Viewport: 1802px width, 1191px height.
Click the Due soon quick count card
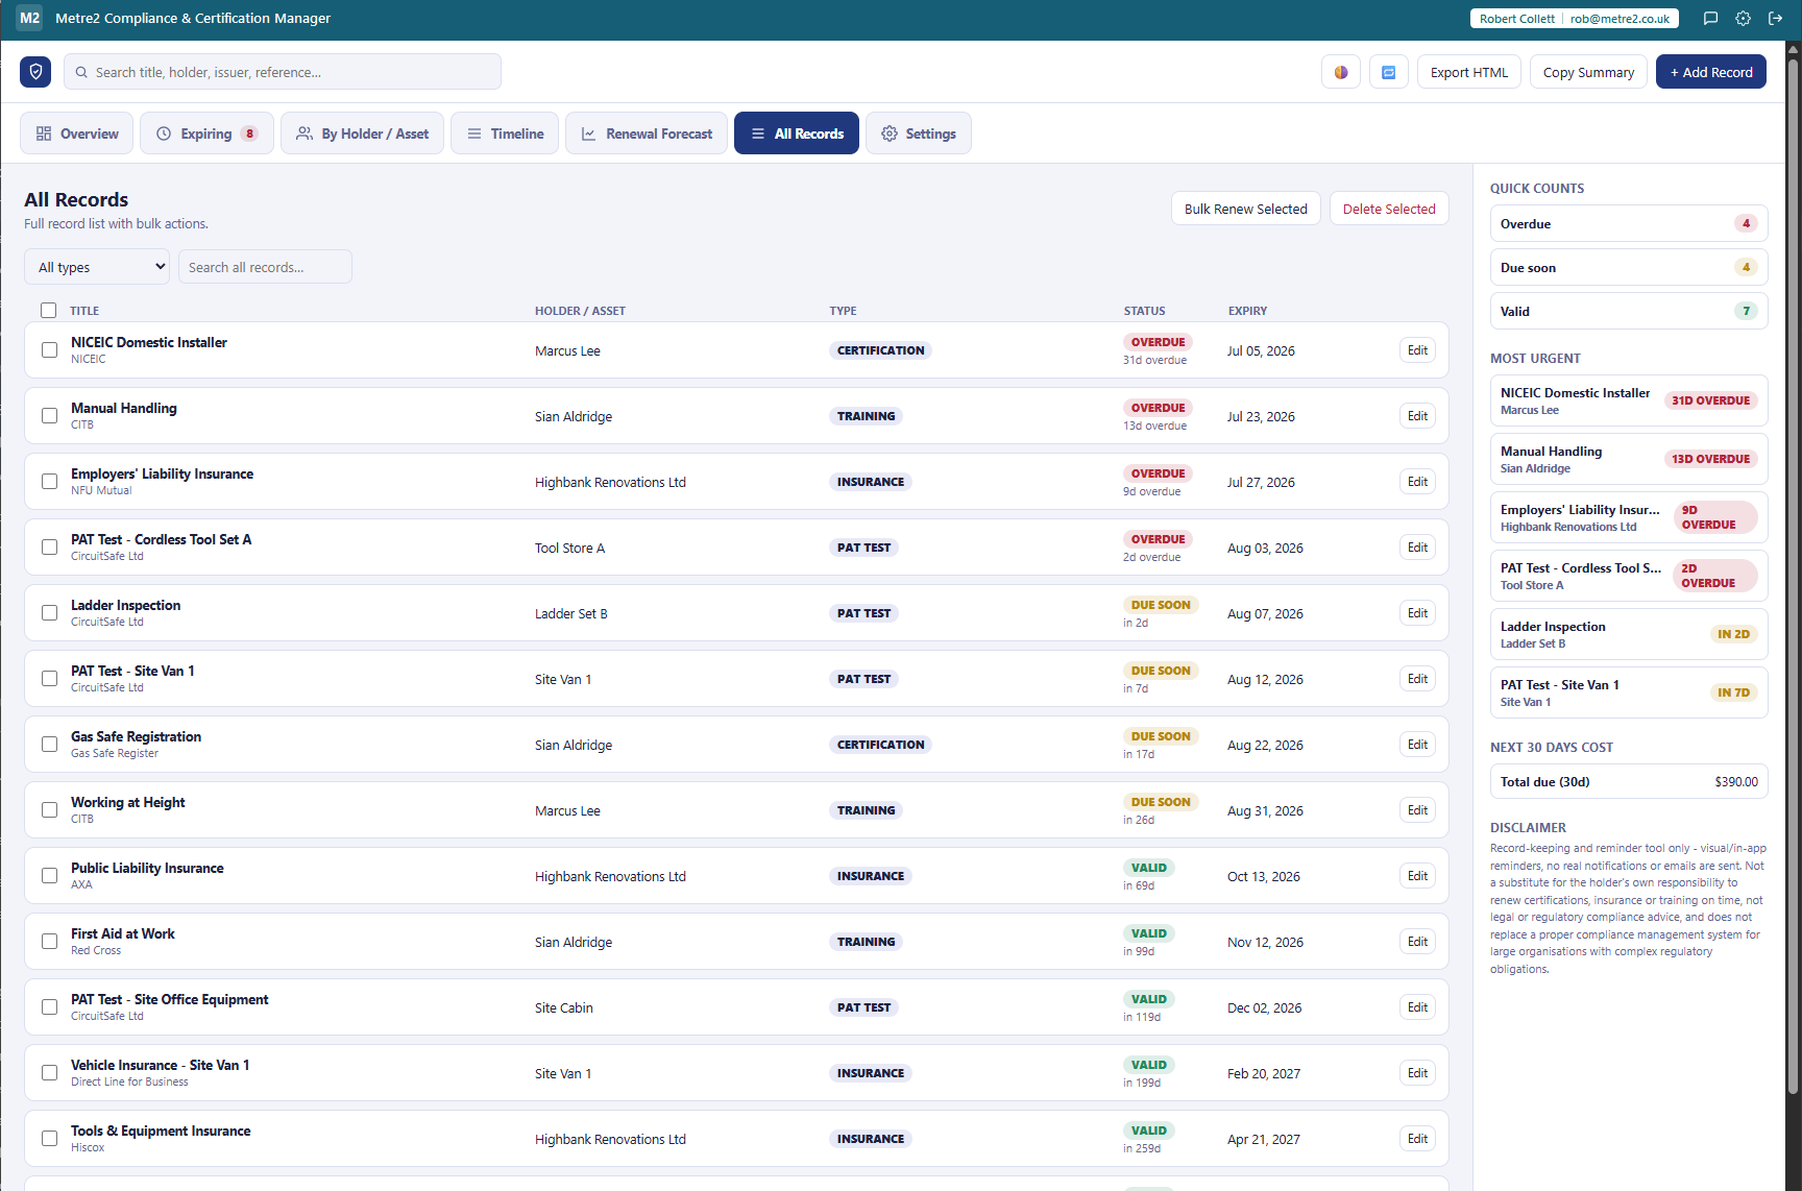pos(1628,268)
